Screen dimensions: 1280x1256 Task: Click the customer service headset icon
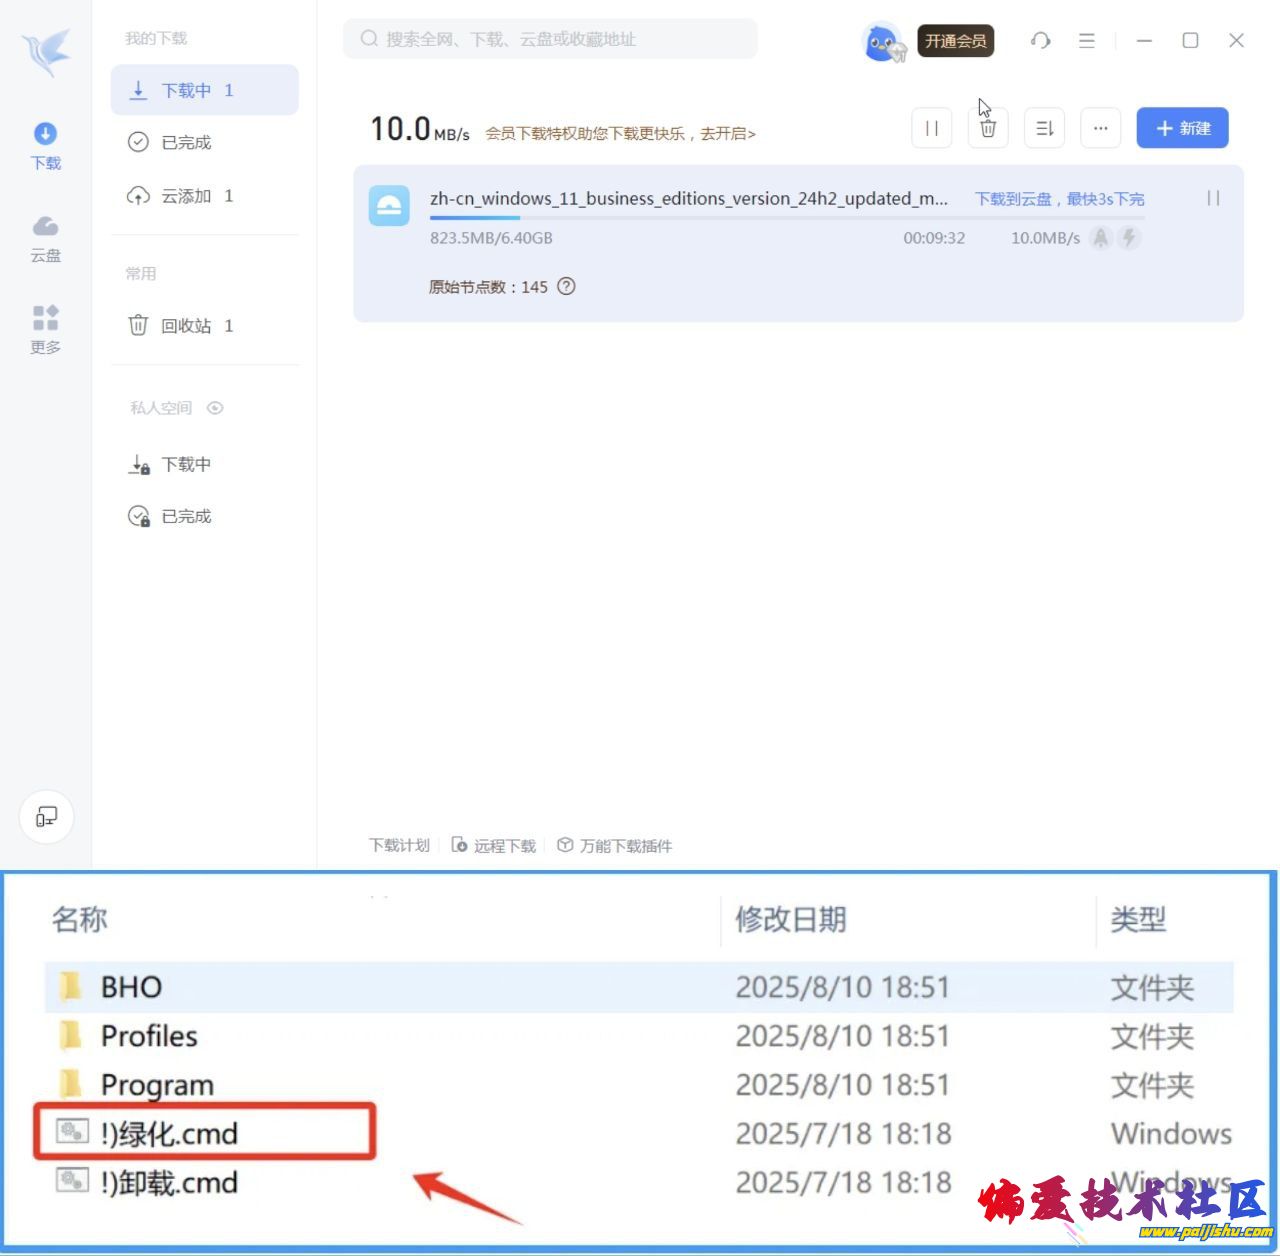tap(1040, 41)
